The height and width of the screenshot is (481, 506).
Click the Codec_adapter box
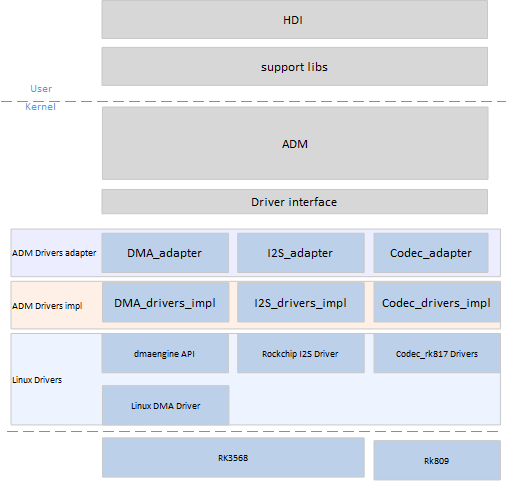431,253
